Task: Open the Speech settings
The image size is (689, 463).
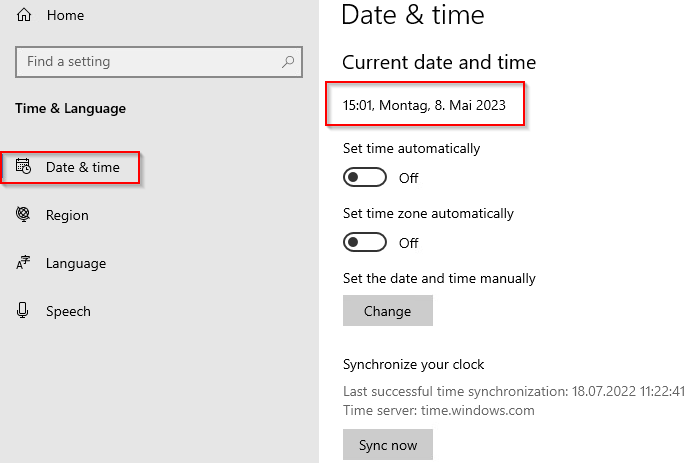Action: tap(68, 311)
